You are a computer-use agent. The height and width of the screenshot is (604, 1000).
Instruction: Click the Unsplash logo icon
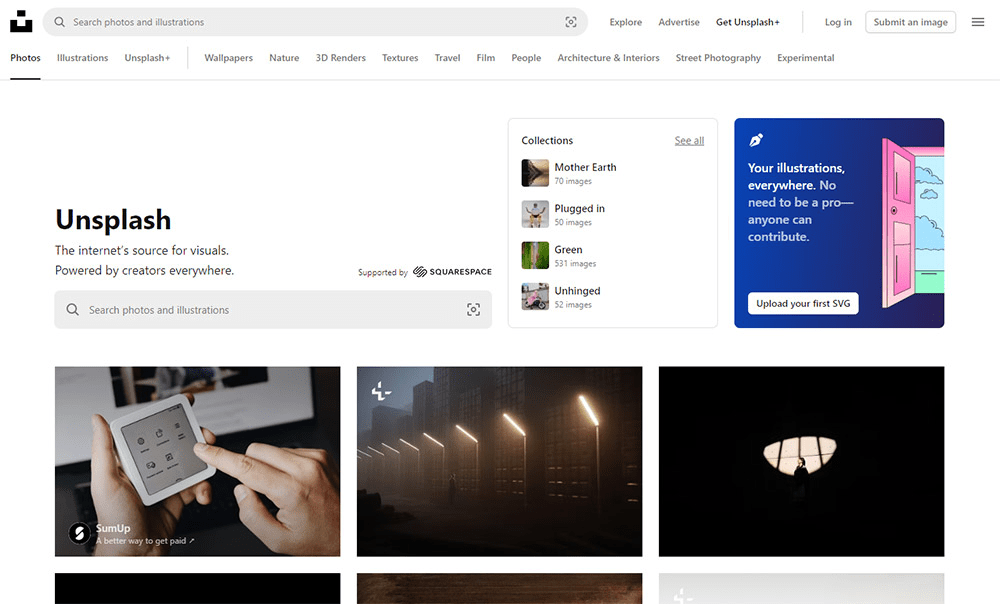click(21, 21)
